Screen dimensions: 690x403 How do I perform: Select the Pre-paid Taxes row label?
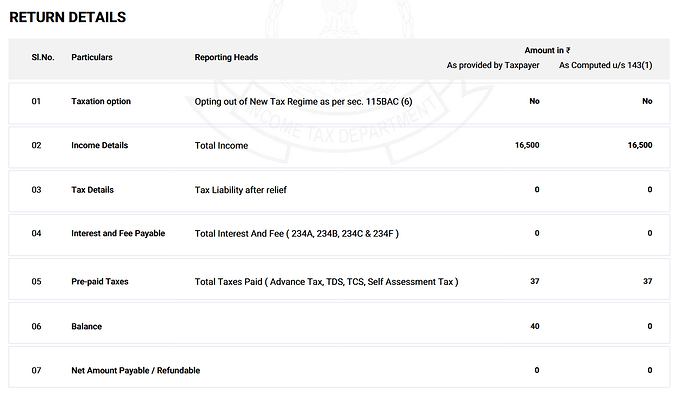[100, 282]
